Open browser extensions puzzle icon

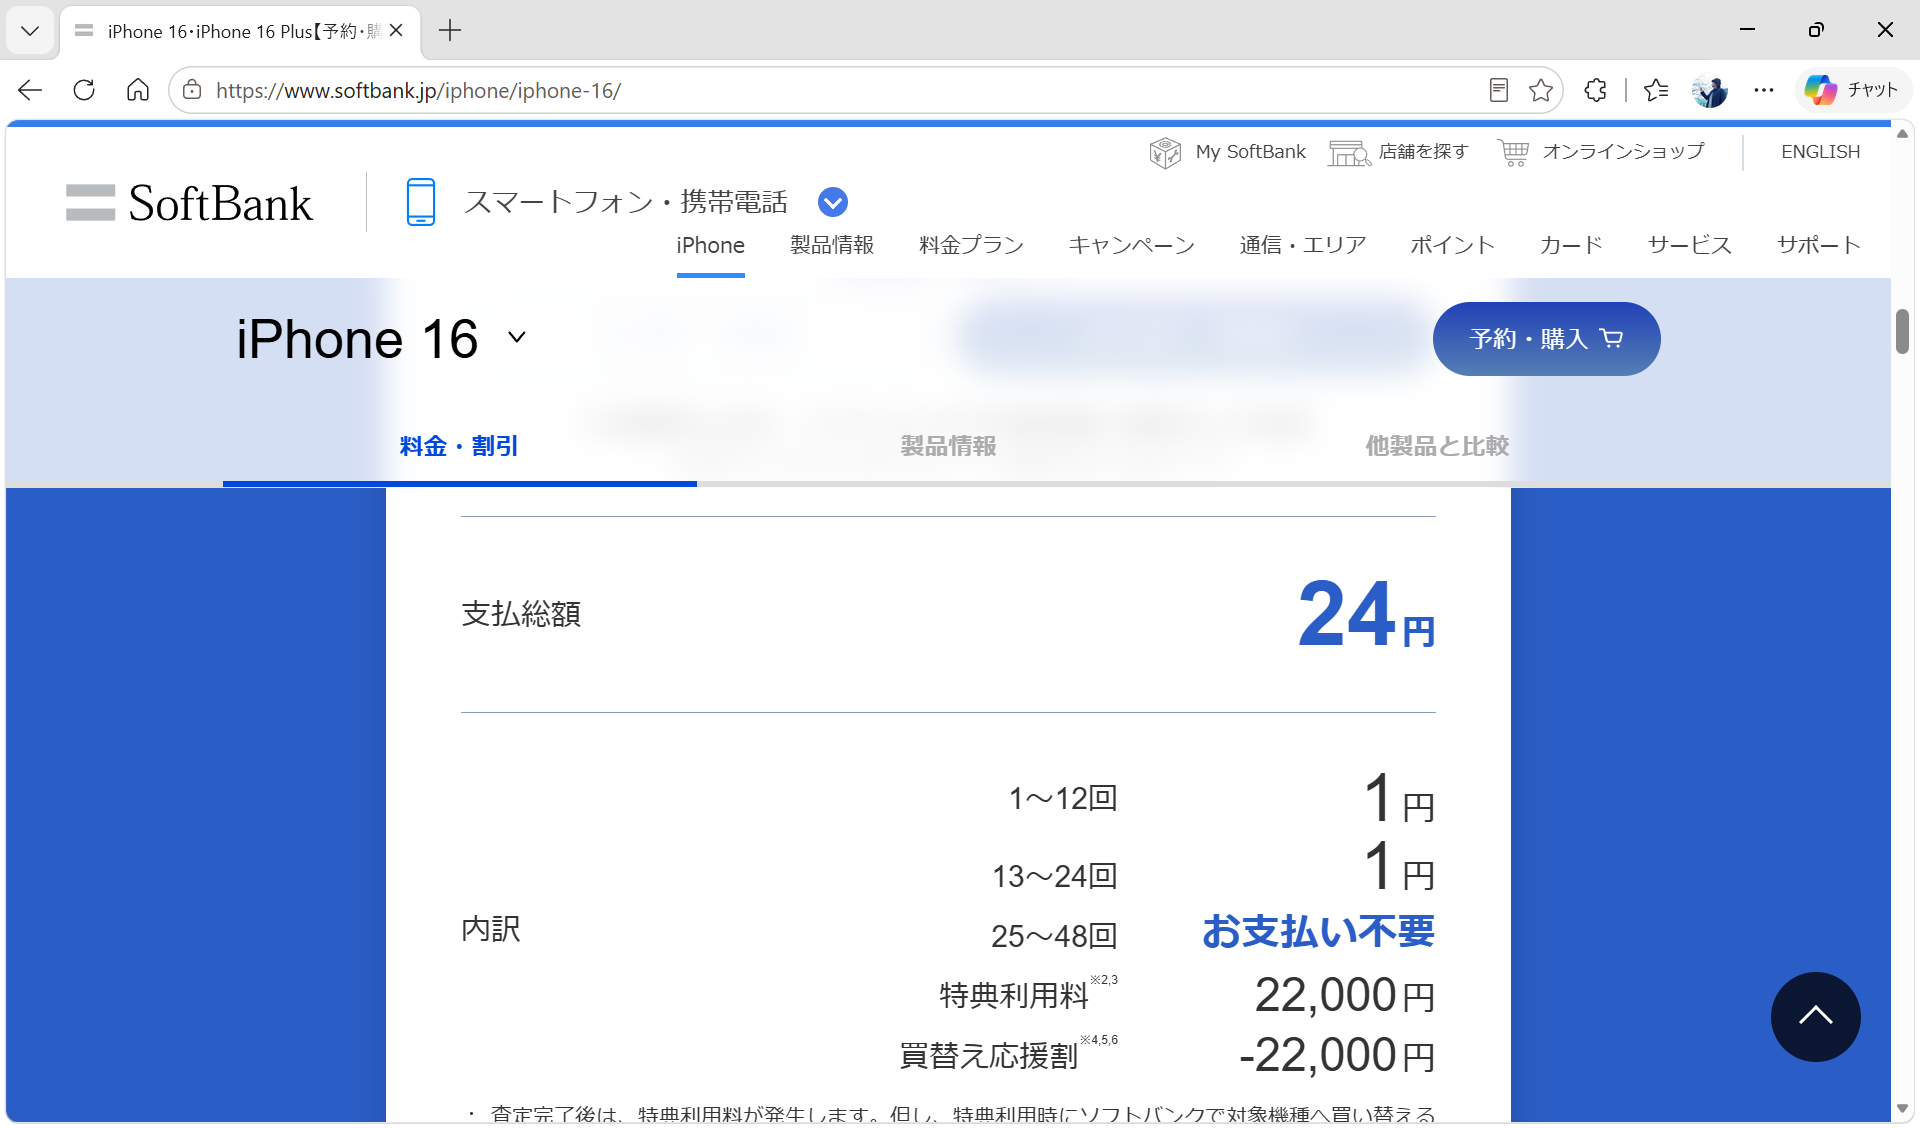[x=1596, y=90]
